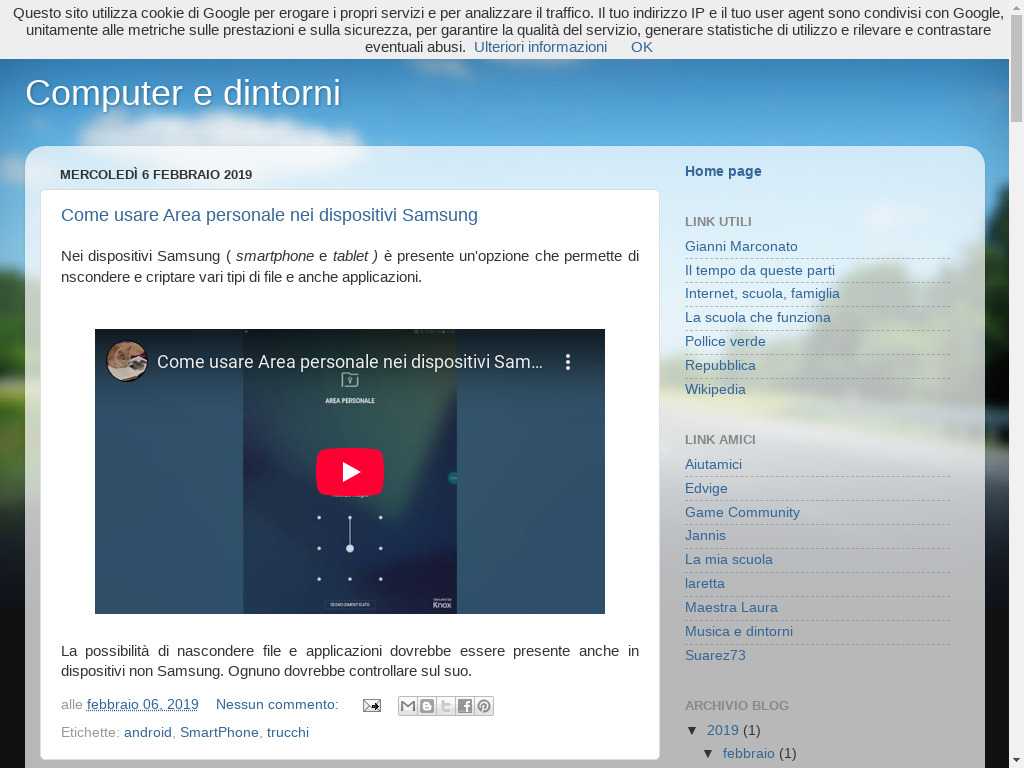Open the Gianni Marconato link
Viewport: 1024px width, 768px height.
tap(741, 247)
